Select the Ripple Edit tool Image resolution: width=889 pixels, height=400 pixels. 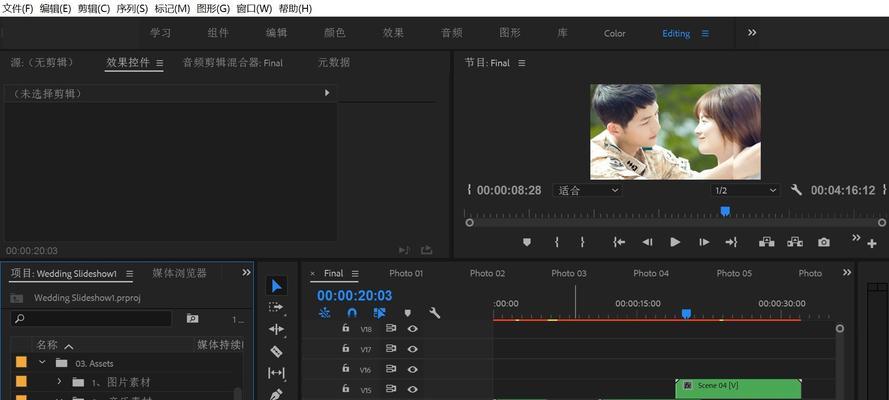pyautogui.click(x=276, y=329)
